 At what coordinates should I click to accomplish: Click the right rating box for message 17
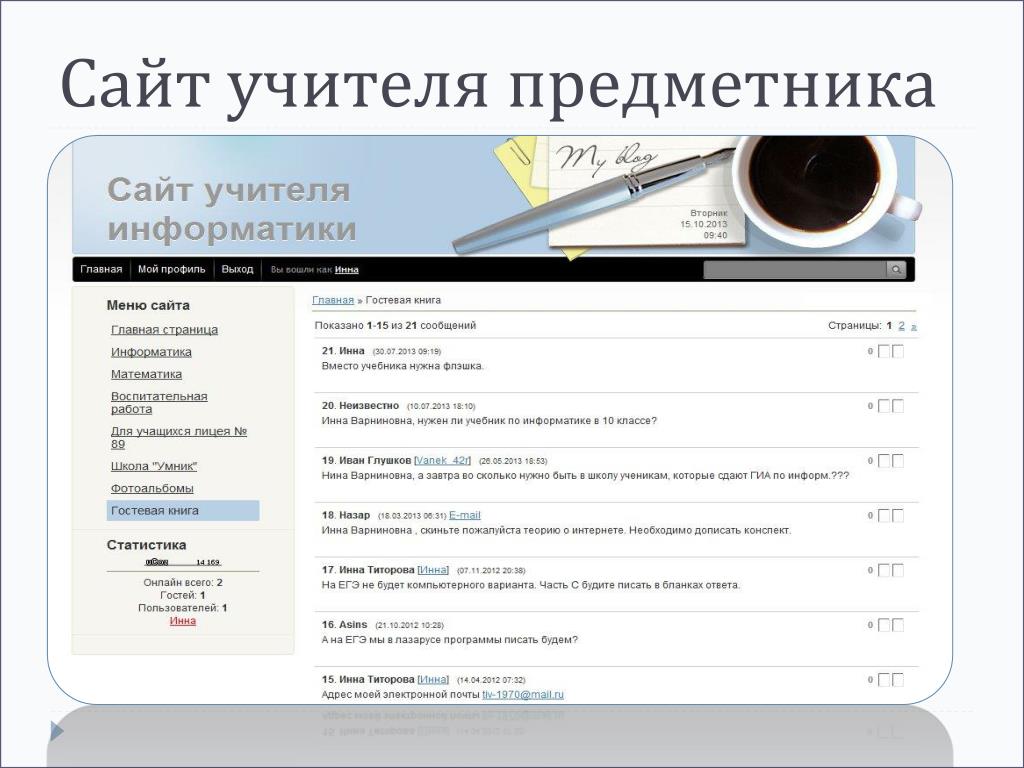[x=898, y=570]
